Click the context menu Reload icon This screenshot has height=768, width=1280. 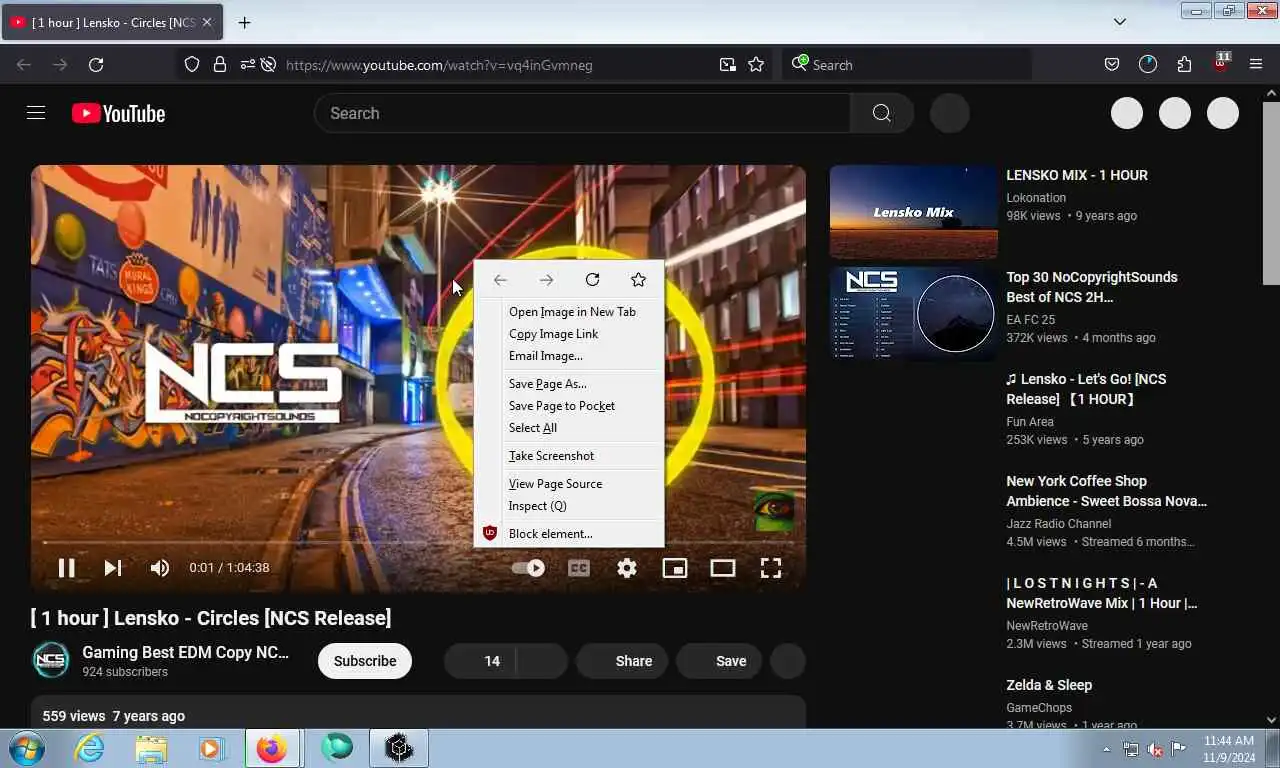[x=592, y=280]
